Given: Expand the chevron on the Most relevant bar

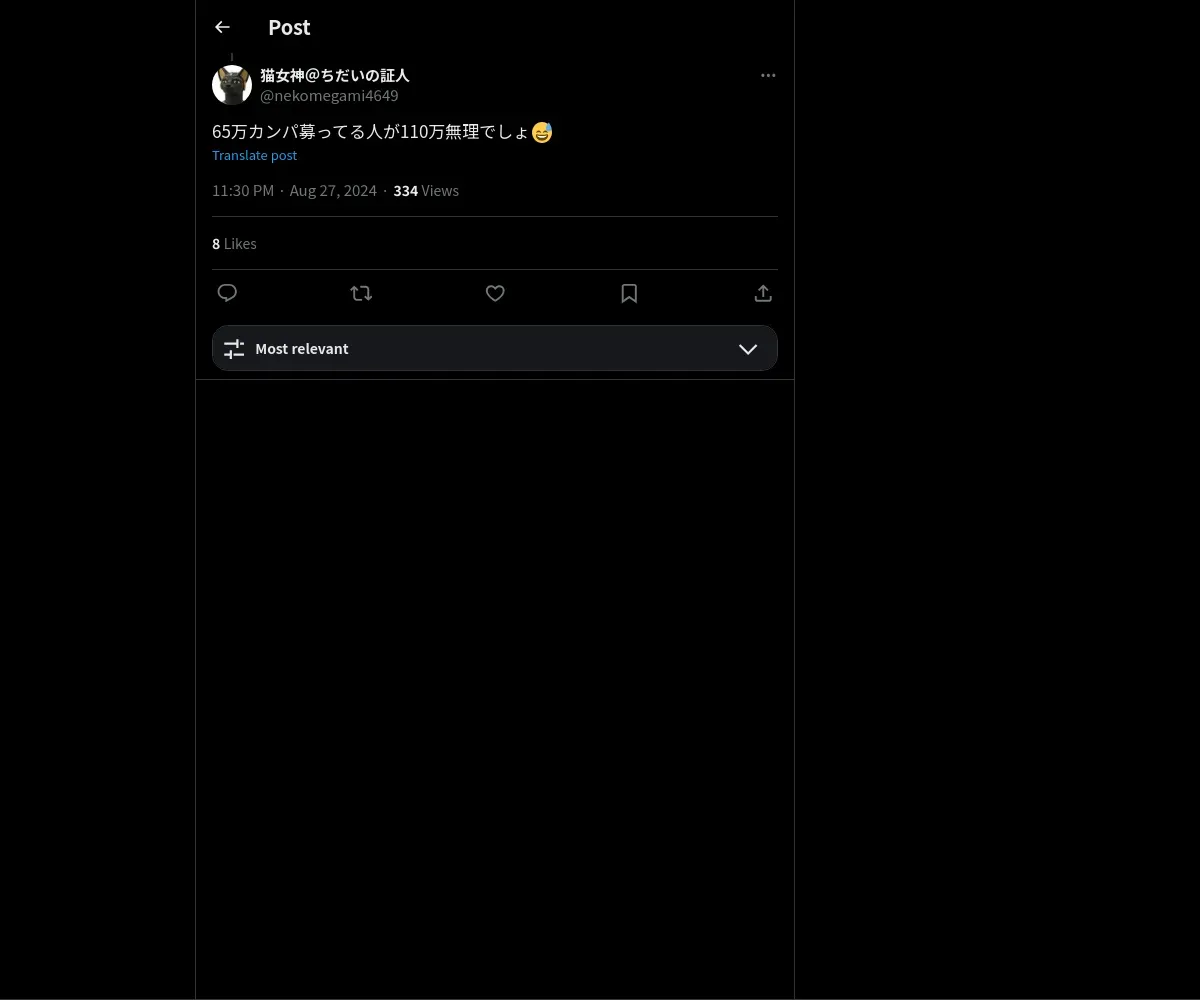Looking at the screenshot, I should [748, 348].
